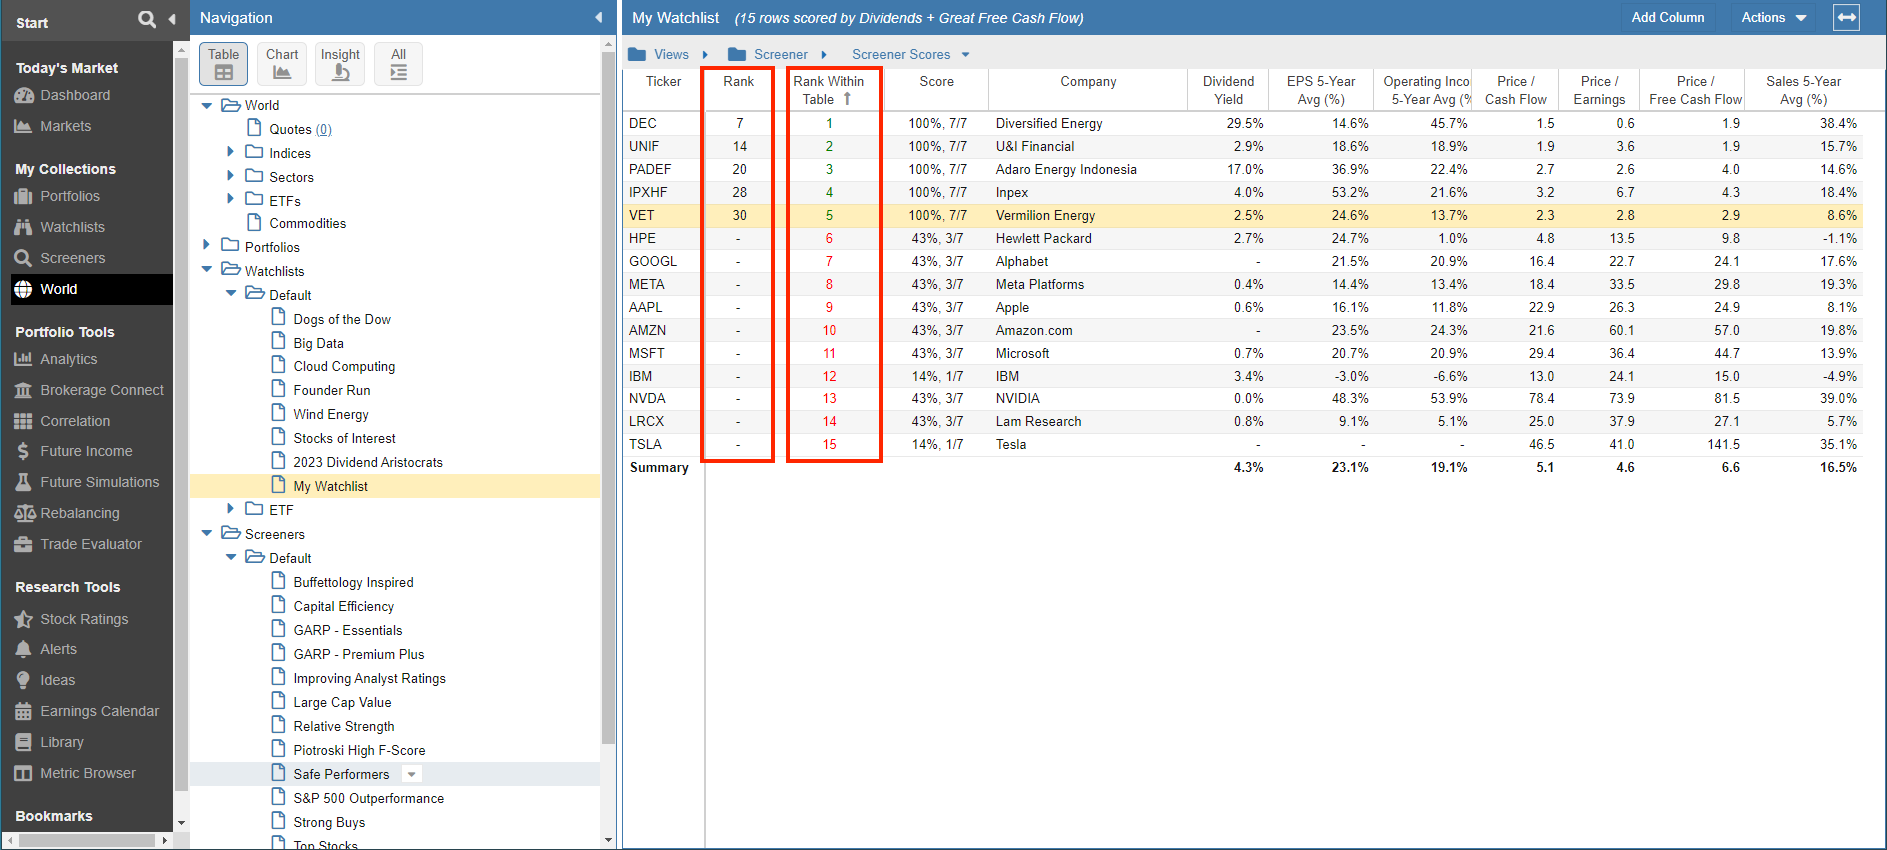Open dropdown arrow next to Safe Performers
The width and height of the screenshot is (1887, 850).
pos(411,774)
